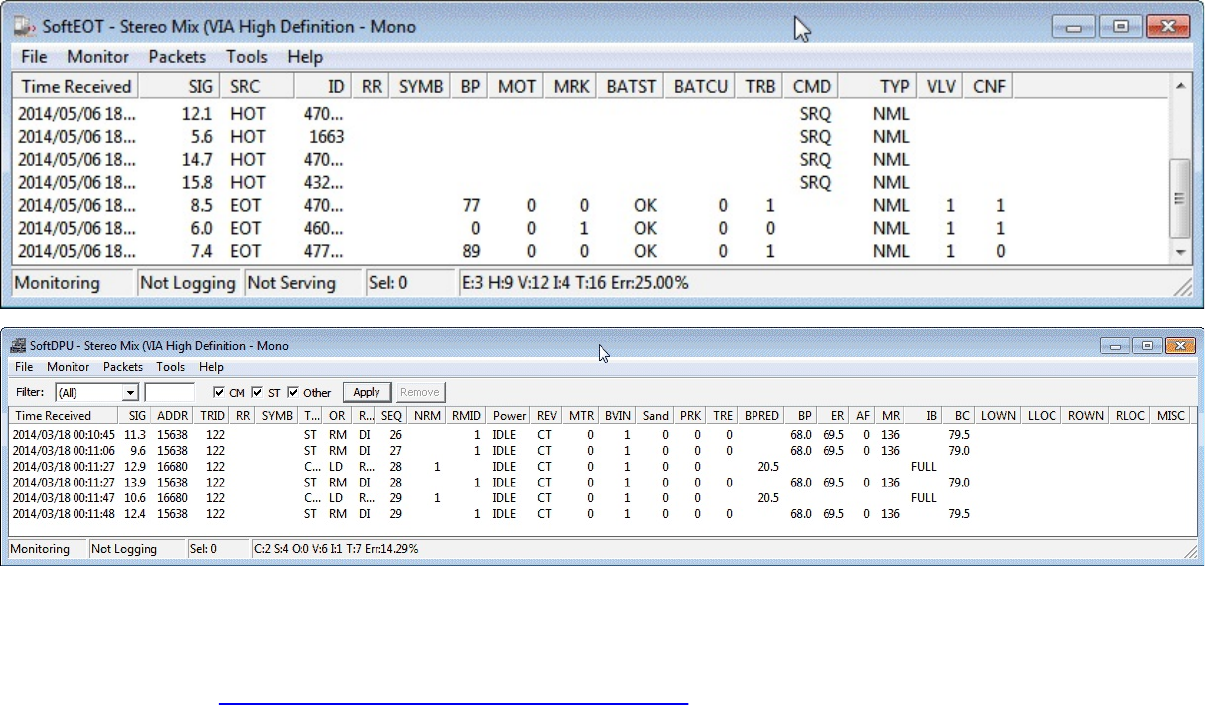
Task: Click the SRC column header in SoftEOT
Action: [x=256, y=86]
